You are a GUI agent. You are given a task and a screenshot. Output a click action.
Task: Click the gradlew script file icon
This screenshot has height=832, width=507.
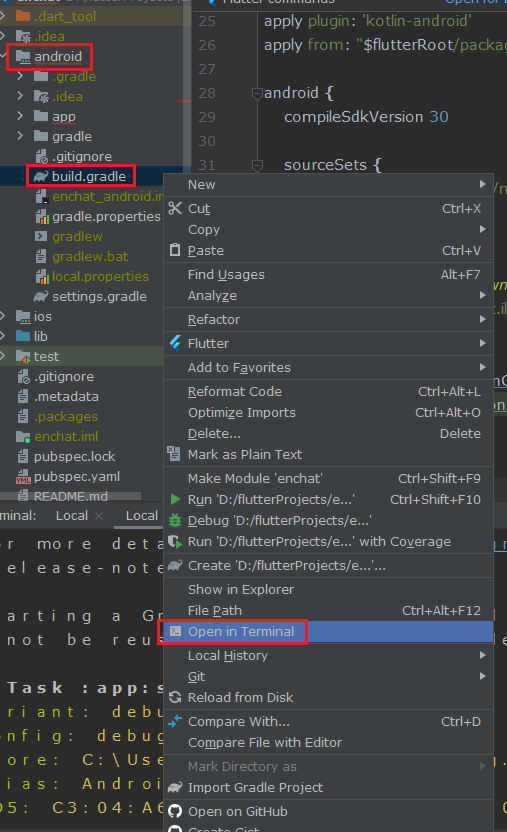click(41, 236)
